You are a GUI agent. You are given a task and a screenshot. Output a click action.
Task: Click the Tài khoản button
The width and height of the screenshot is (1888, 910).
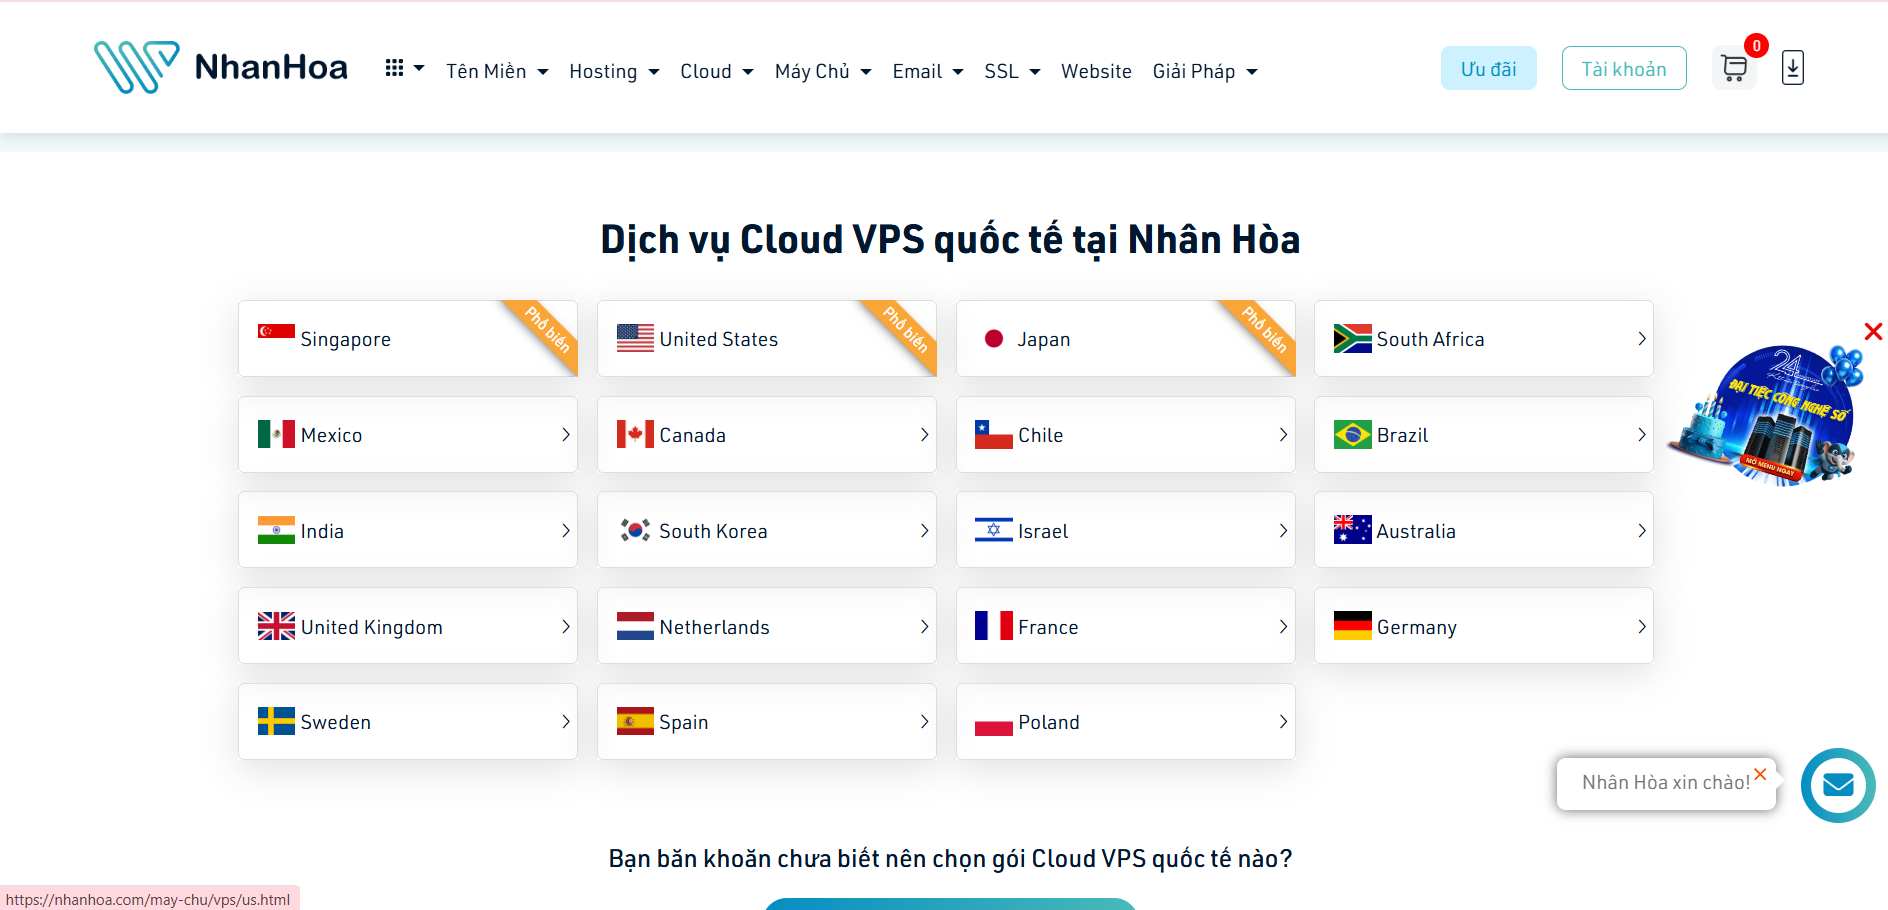1623,69
